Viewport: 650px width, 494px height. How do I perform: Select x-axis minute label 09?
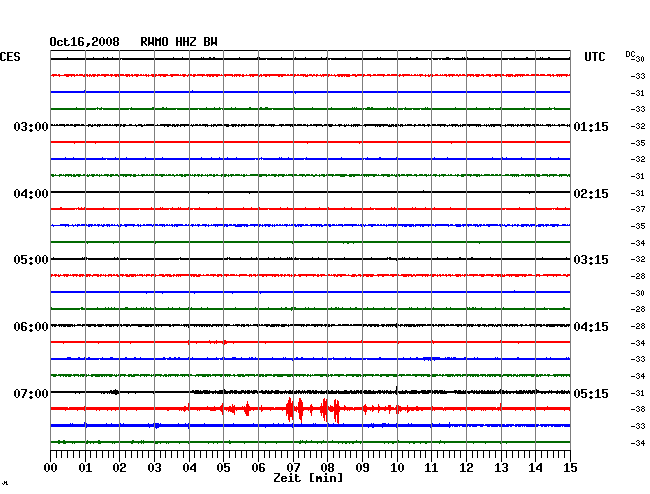362,467
